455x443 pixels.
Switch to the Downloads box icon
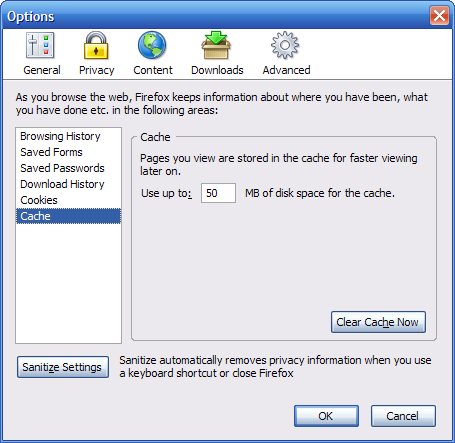pos(216,45)
